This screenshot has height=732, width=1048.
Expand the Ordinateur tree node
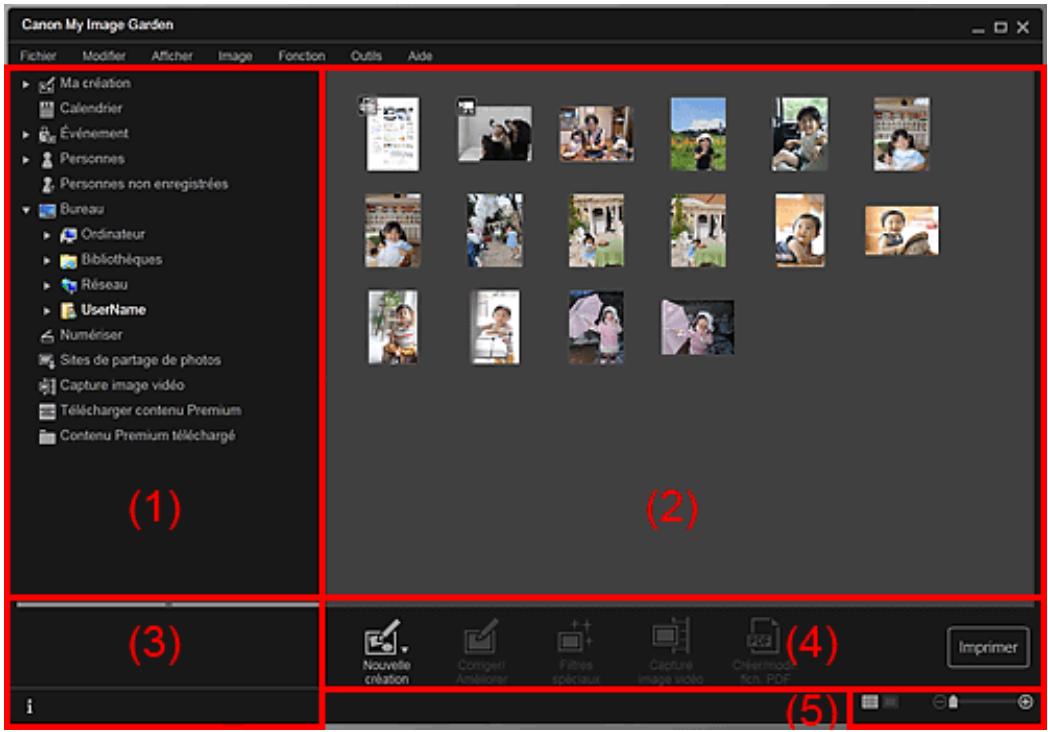click(x=47, y=235)
